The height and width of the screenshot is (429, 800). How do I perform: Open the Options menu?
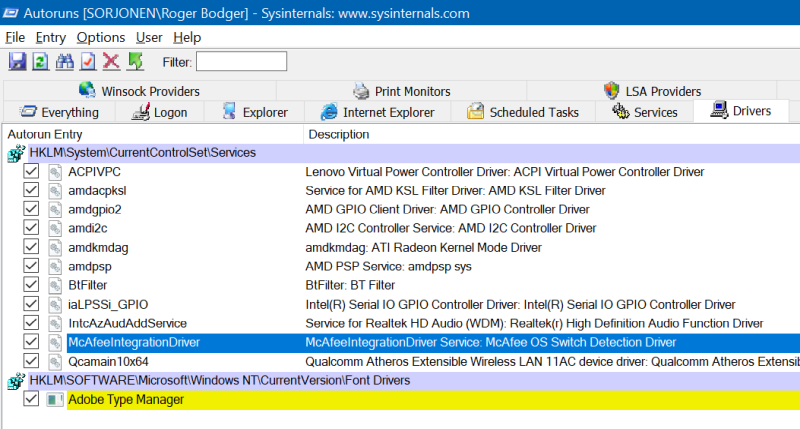[100, 37]
